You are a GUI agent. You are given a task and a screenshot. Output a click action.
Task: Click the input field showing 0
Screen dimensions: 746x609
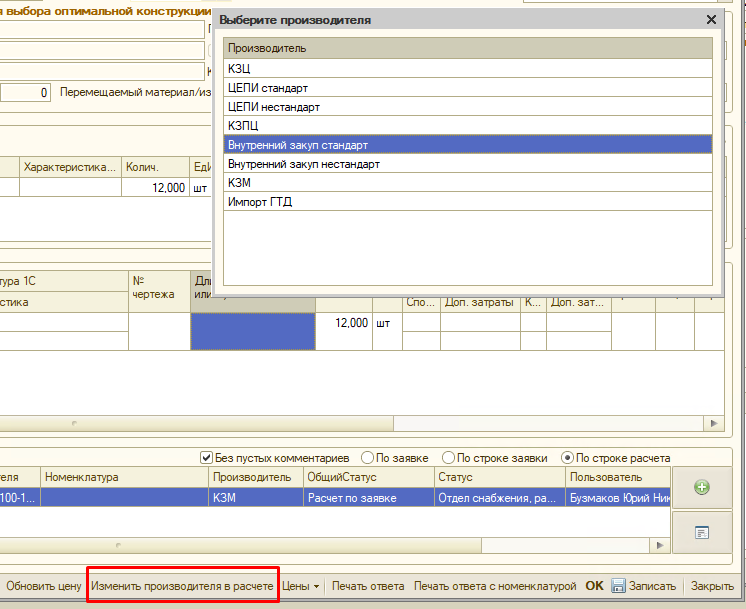[x=26, y=92]
